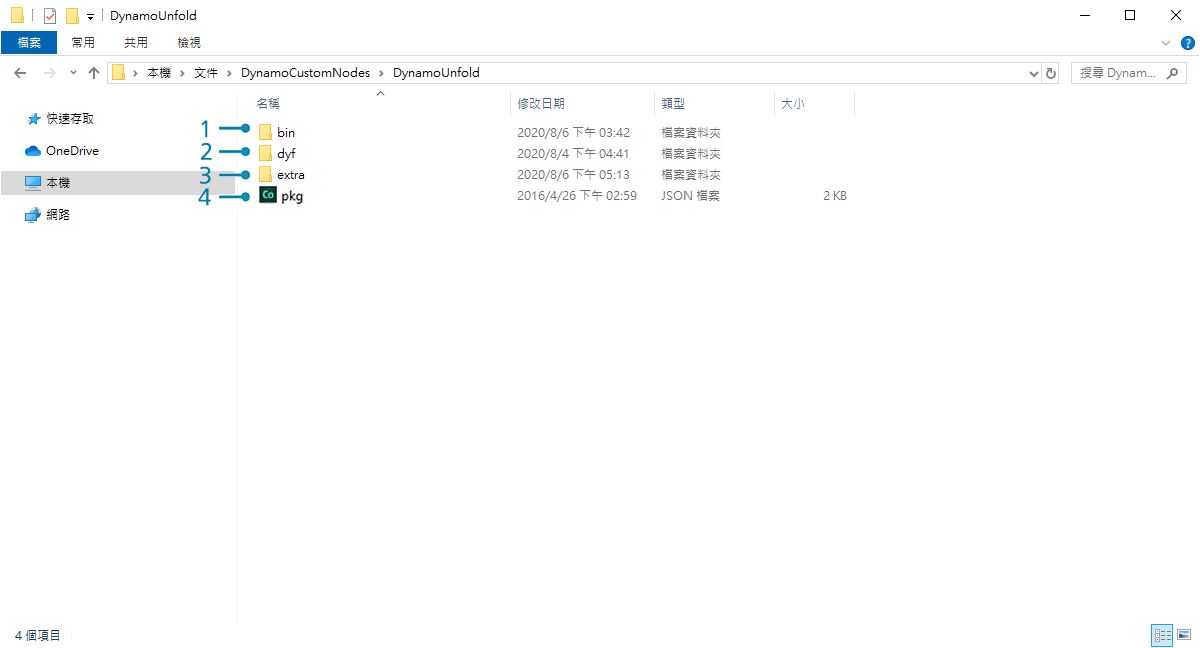Switch to details view layout

click(1162, 635)
